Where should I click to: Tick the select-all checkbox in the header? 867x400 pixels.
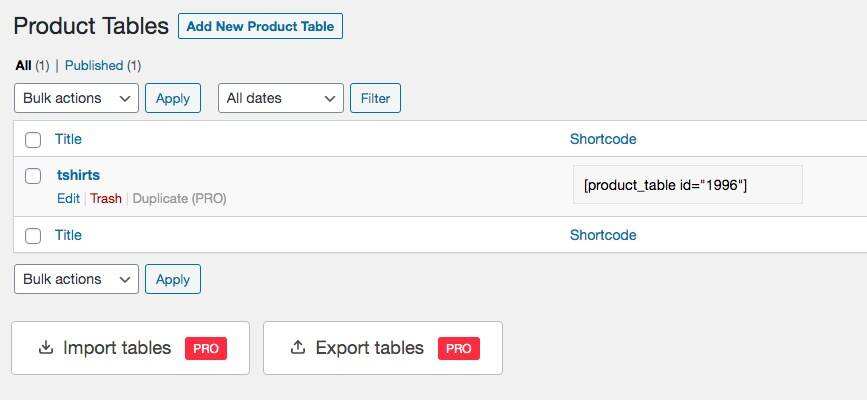tap(33, 140)
